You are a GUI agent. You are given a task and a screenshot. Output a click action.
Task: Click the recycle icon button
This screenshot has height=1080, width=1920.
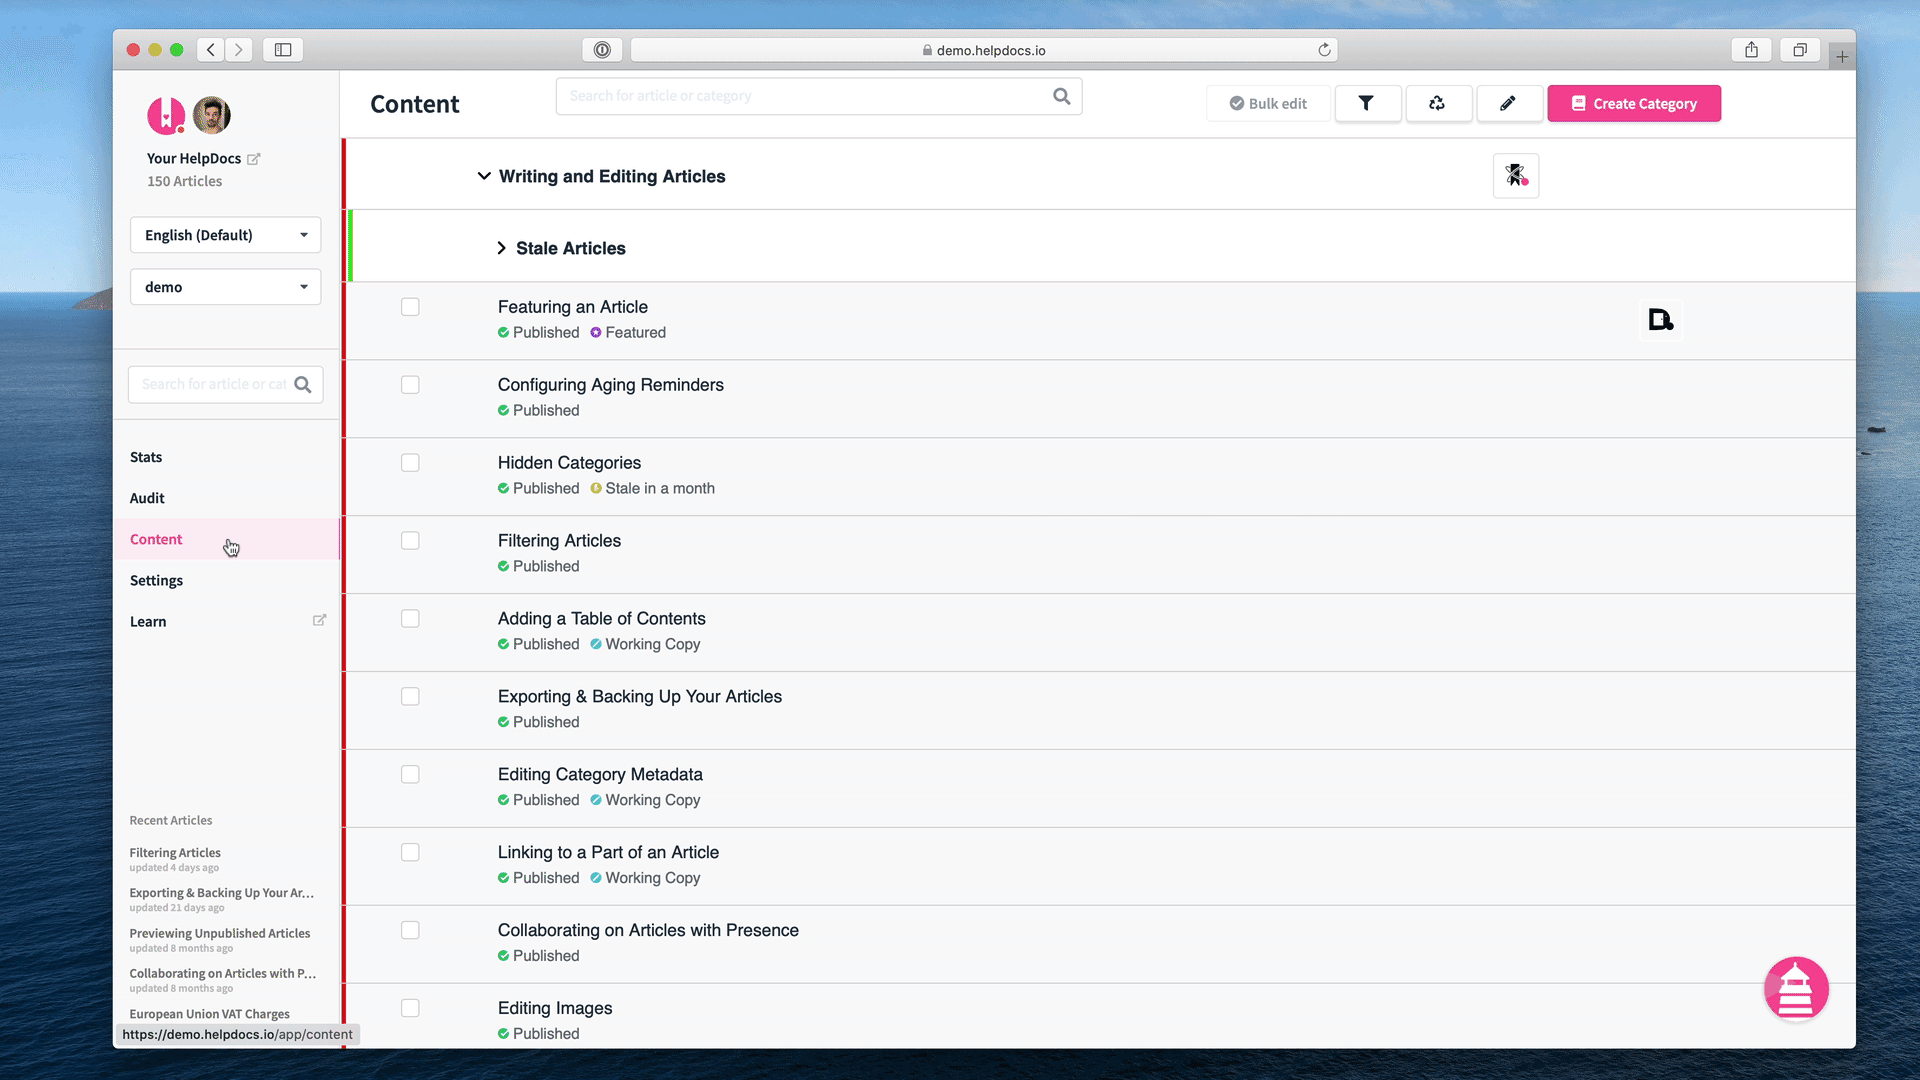(1437, 103)
